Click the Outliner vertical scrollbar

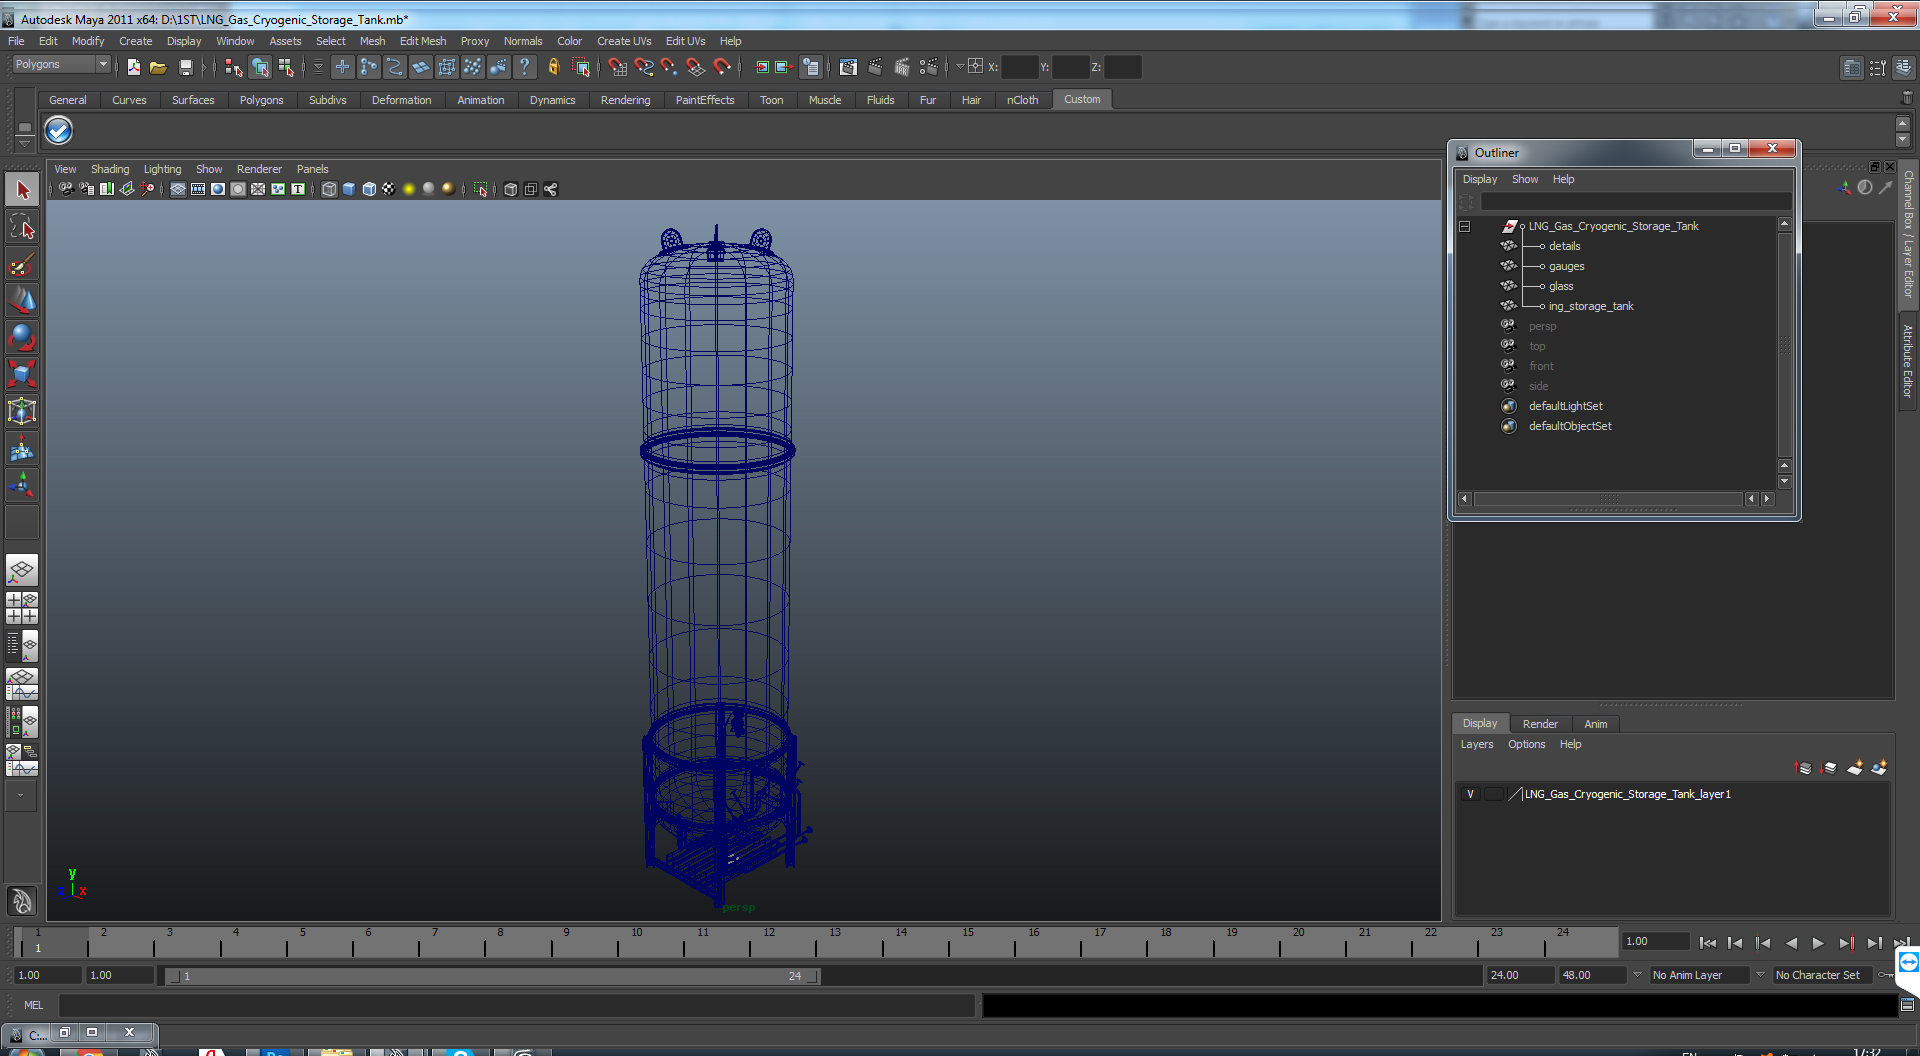1785,345
